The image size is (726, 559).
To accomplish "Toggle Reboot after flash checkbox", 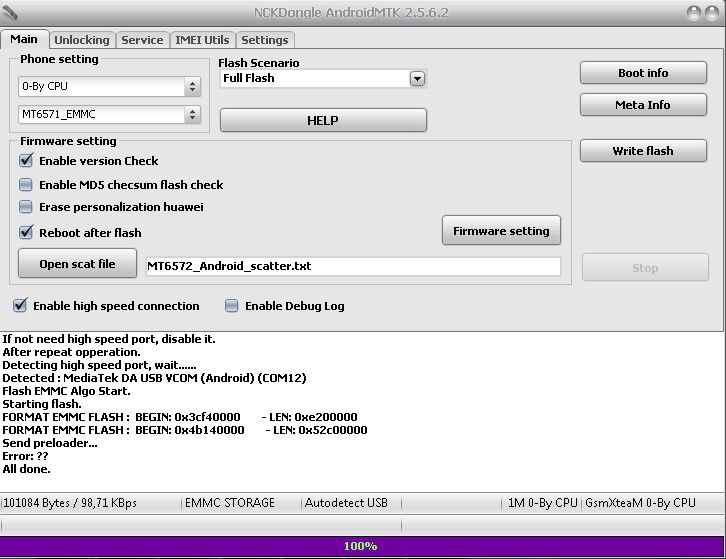I will coord(26,232).
